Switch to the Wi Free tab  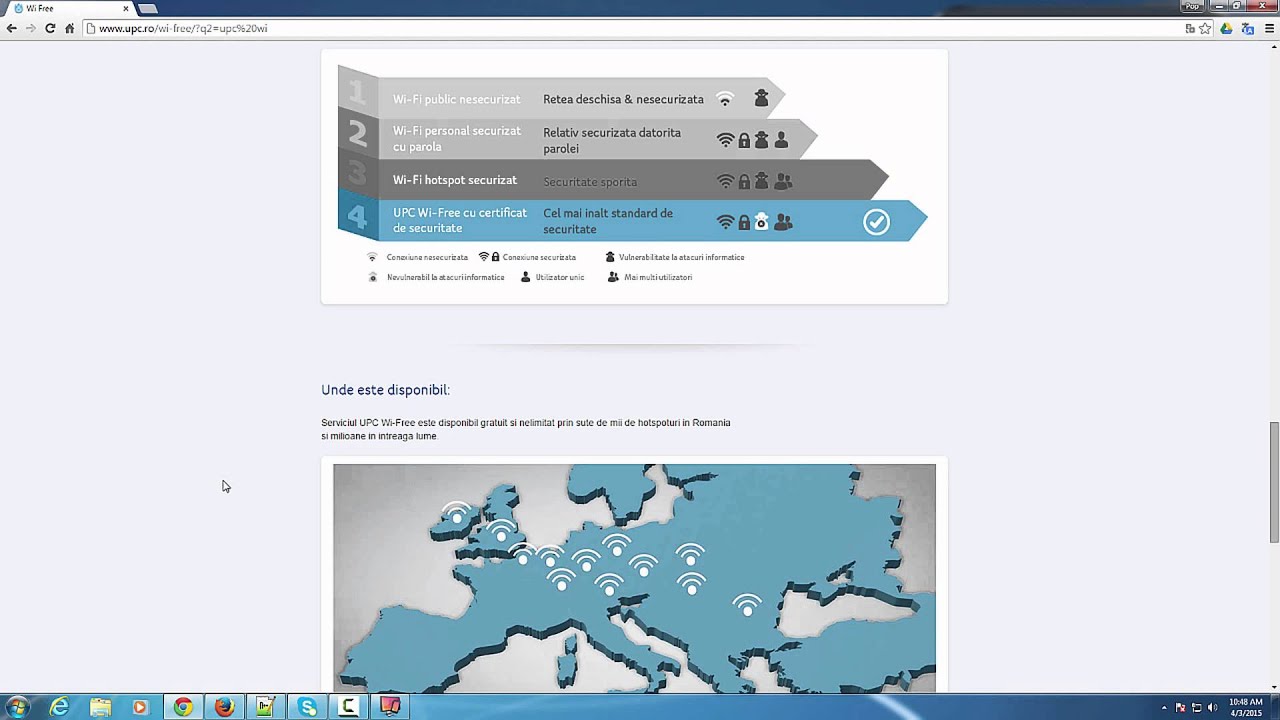click(x=68, y=8)
